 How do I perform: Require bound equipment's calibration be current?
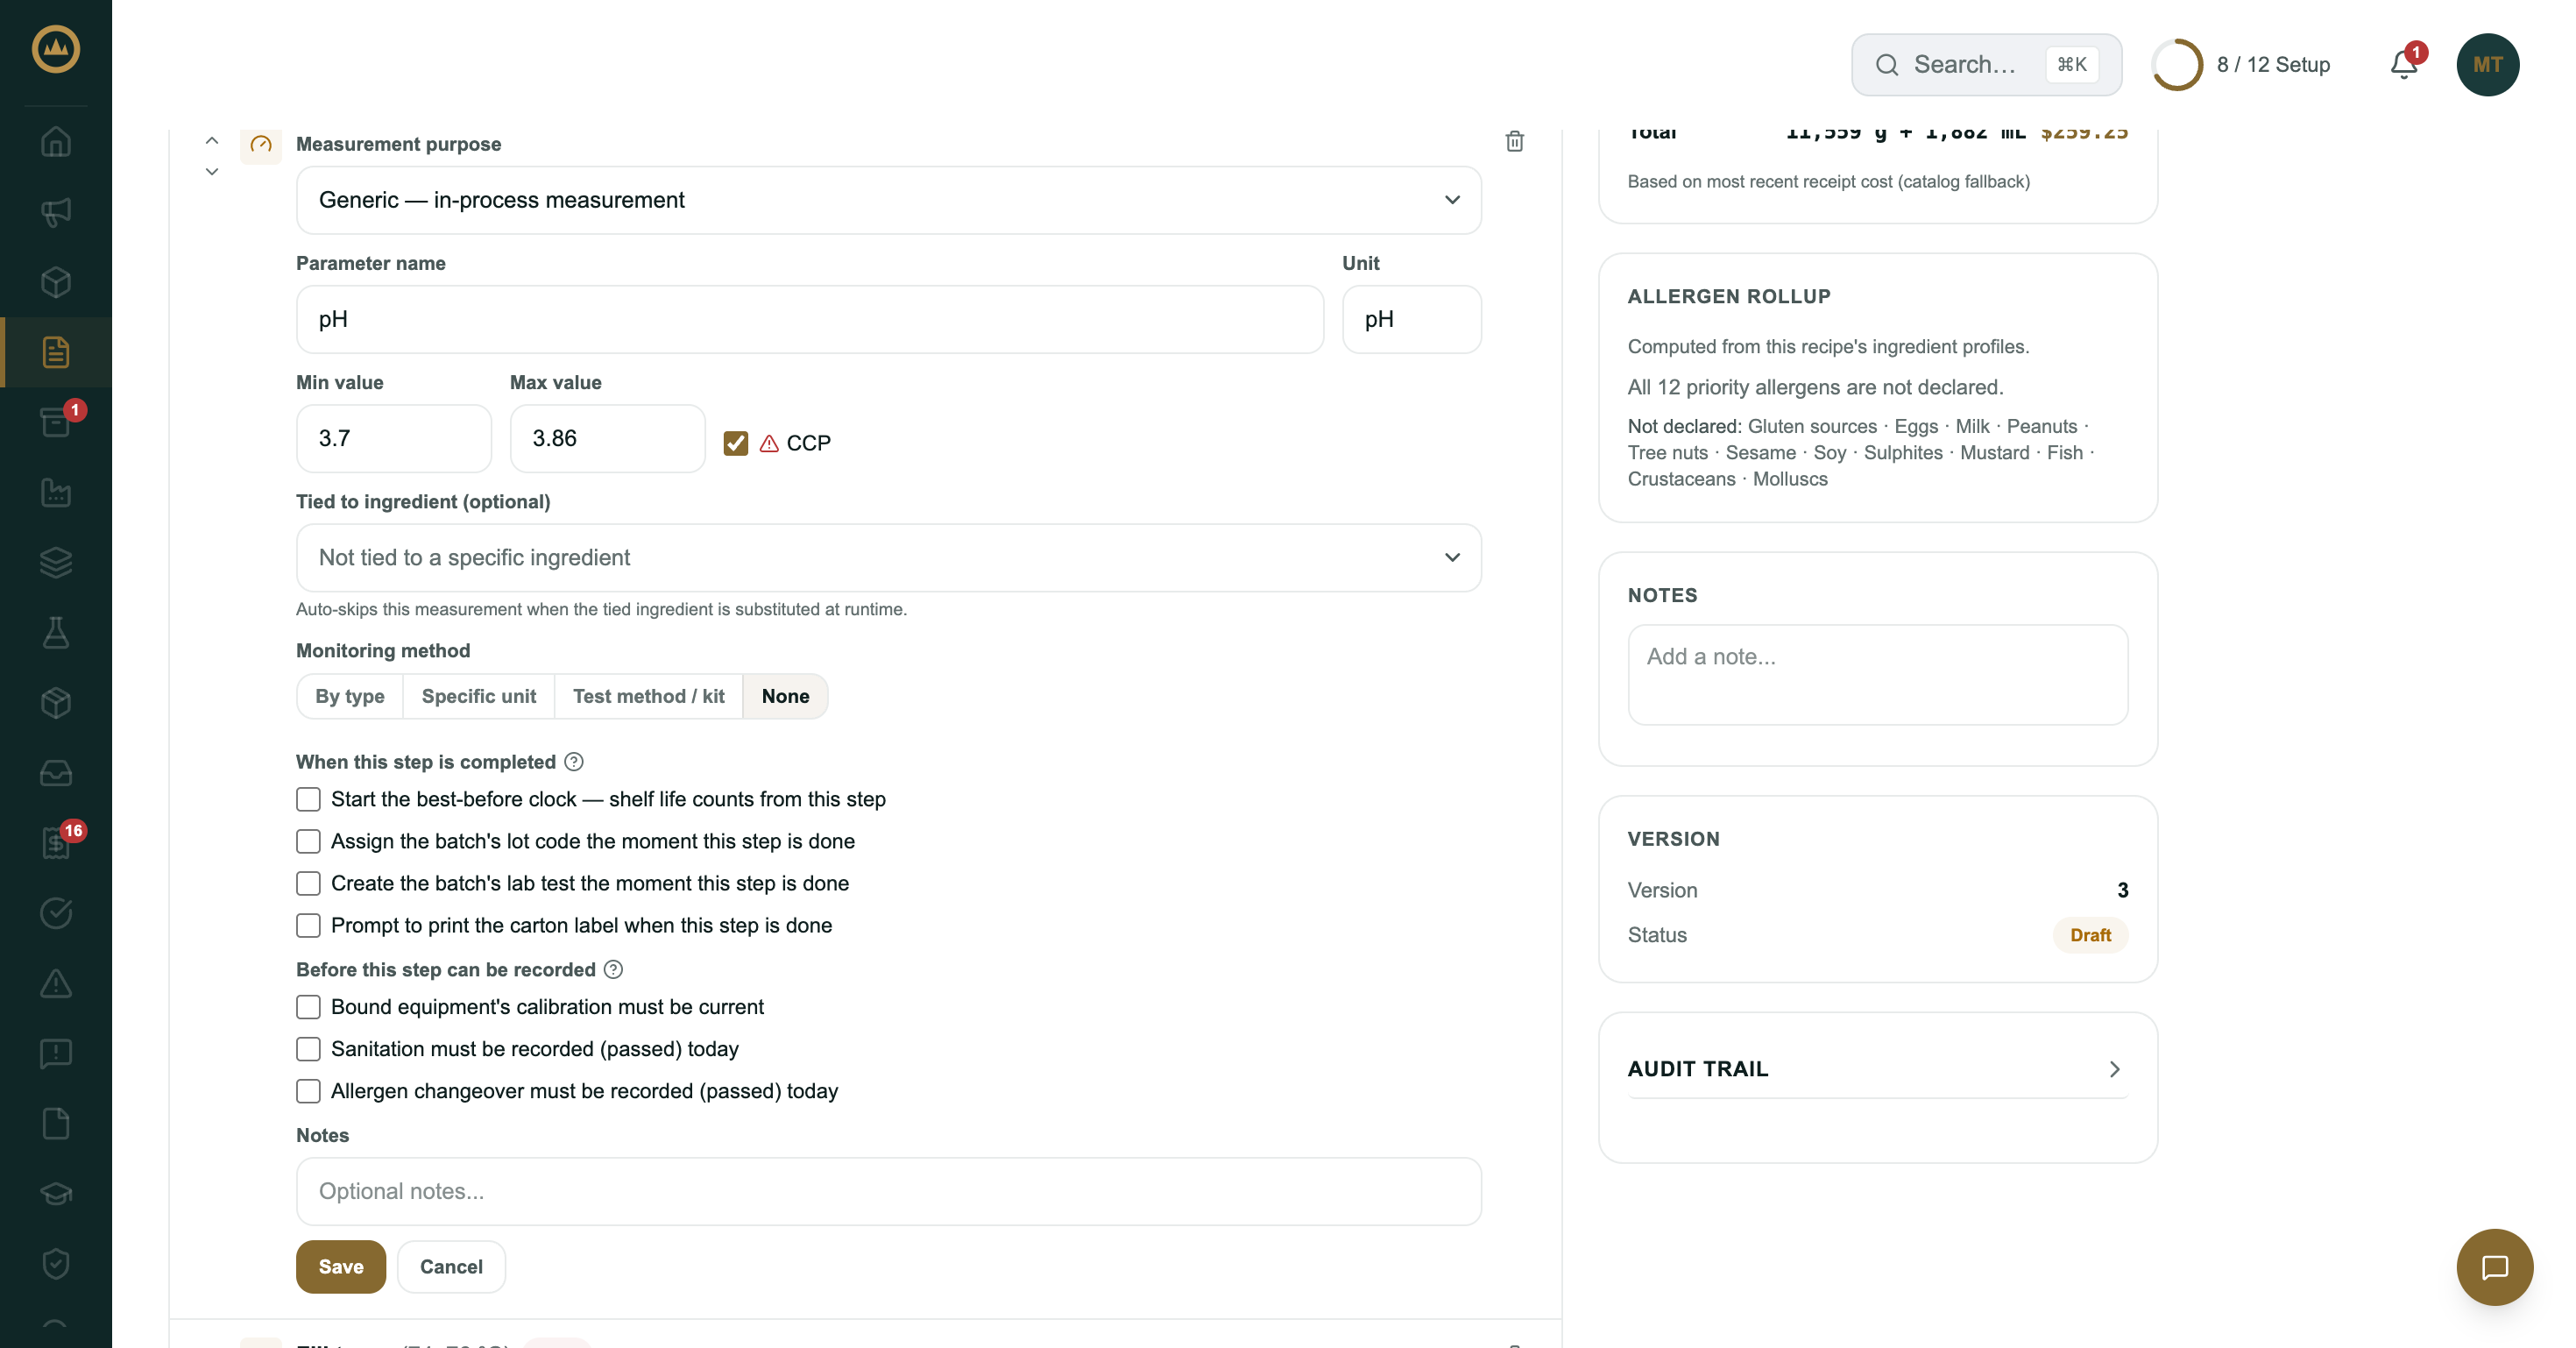pos(308,1007)
